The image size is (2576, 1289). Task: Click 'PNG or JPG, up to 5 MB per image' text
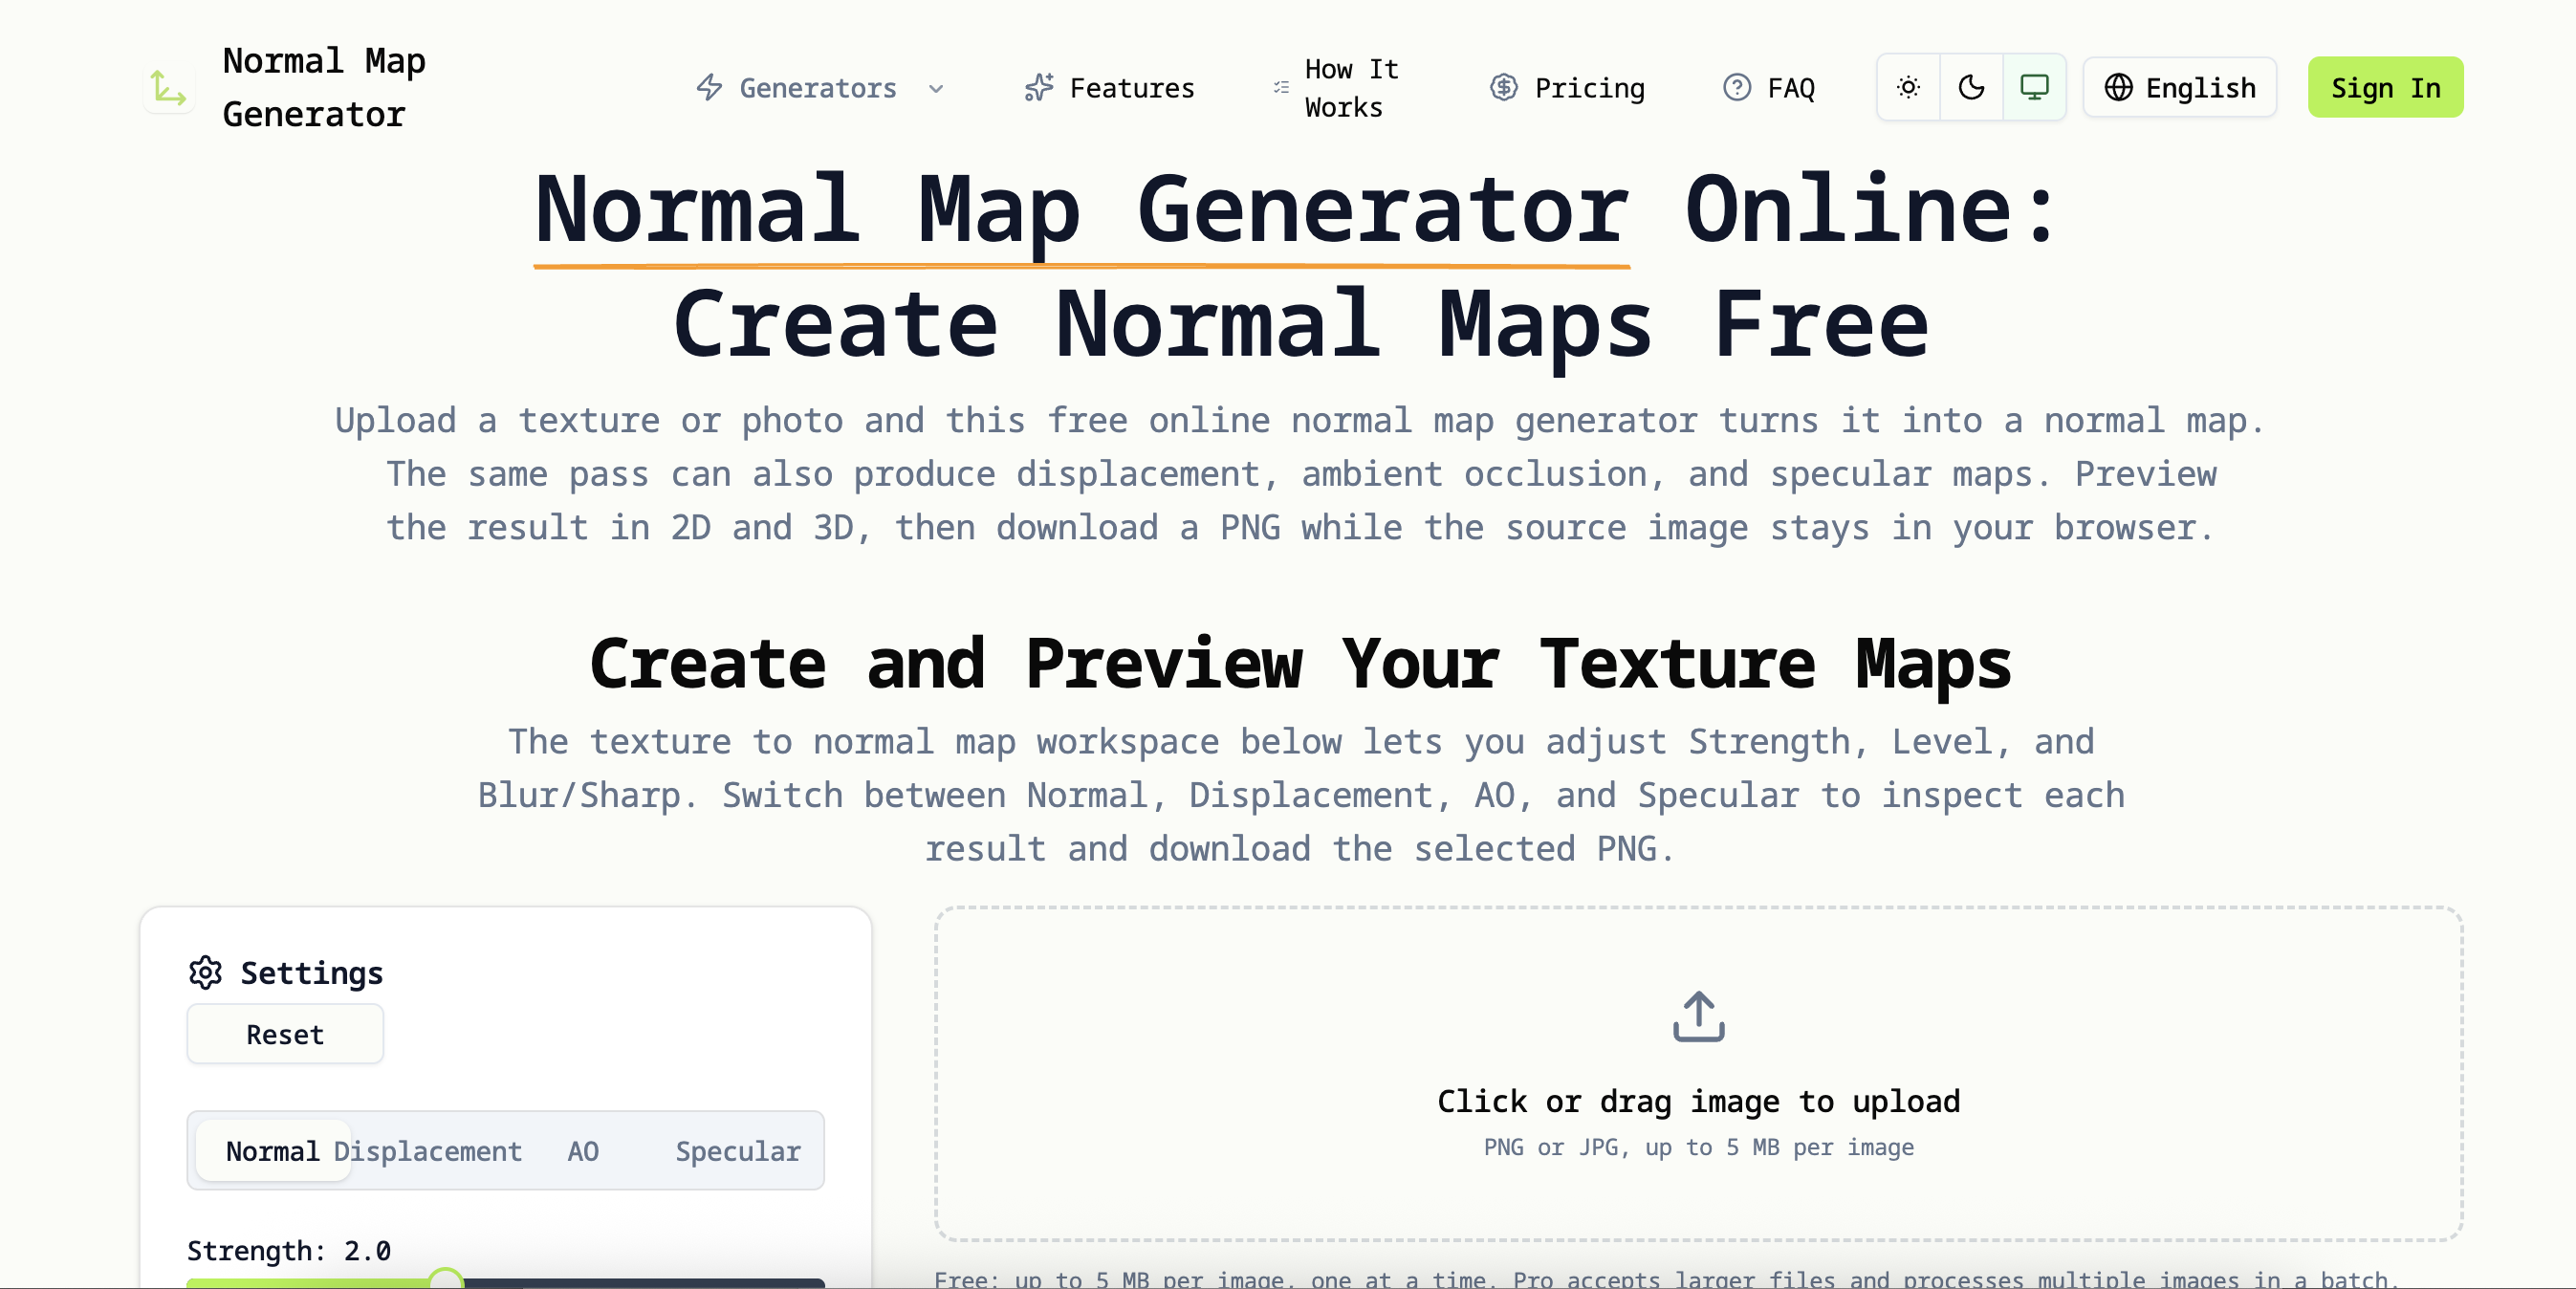(x=1698, y=1147)
